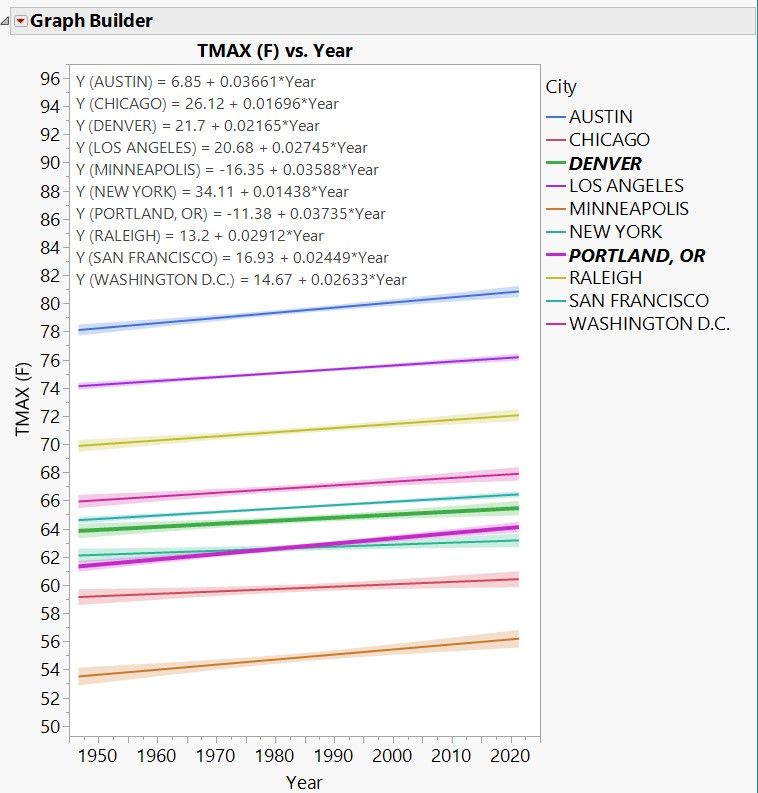Click the CHICAGO red line swatch in legend
This screenshot has width=758, height=793.
[555, 140]
